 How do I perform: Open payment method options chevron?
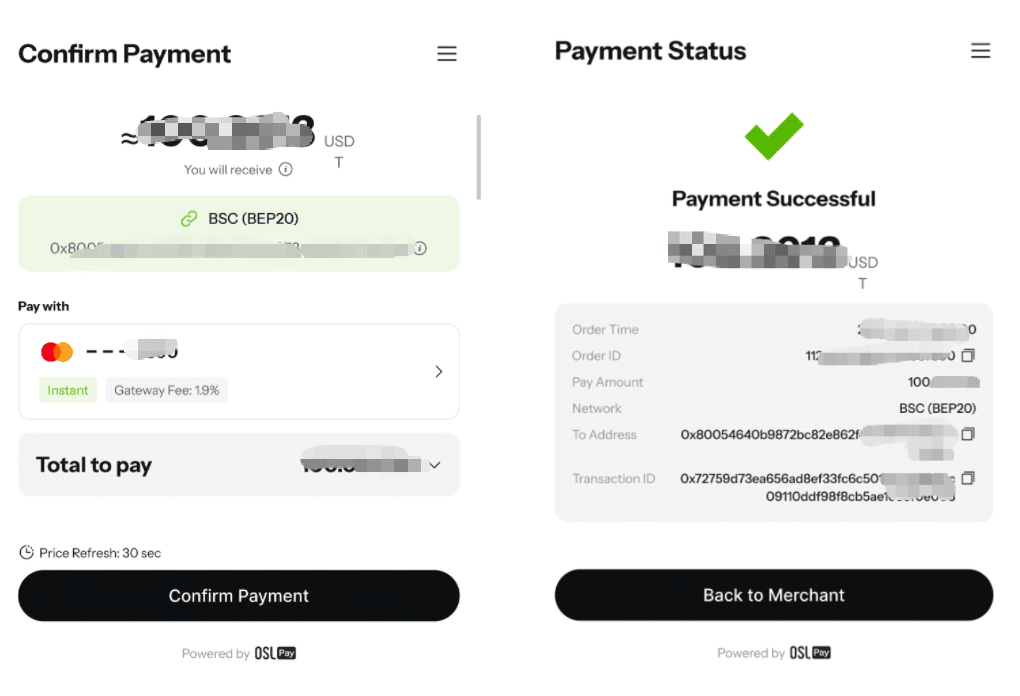pyautogui.click(x=438, y=372)
